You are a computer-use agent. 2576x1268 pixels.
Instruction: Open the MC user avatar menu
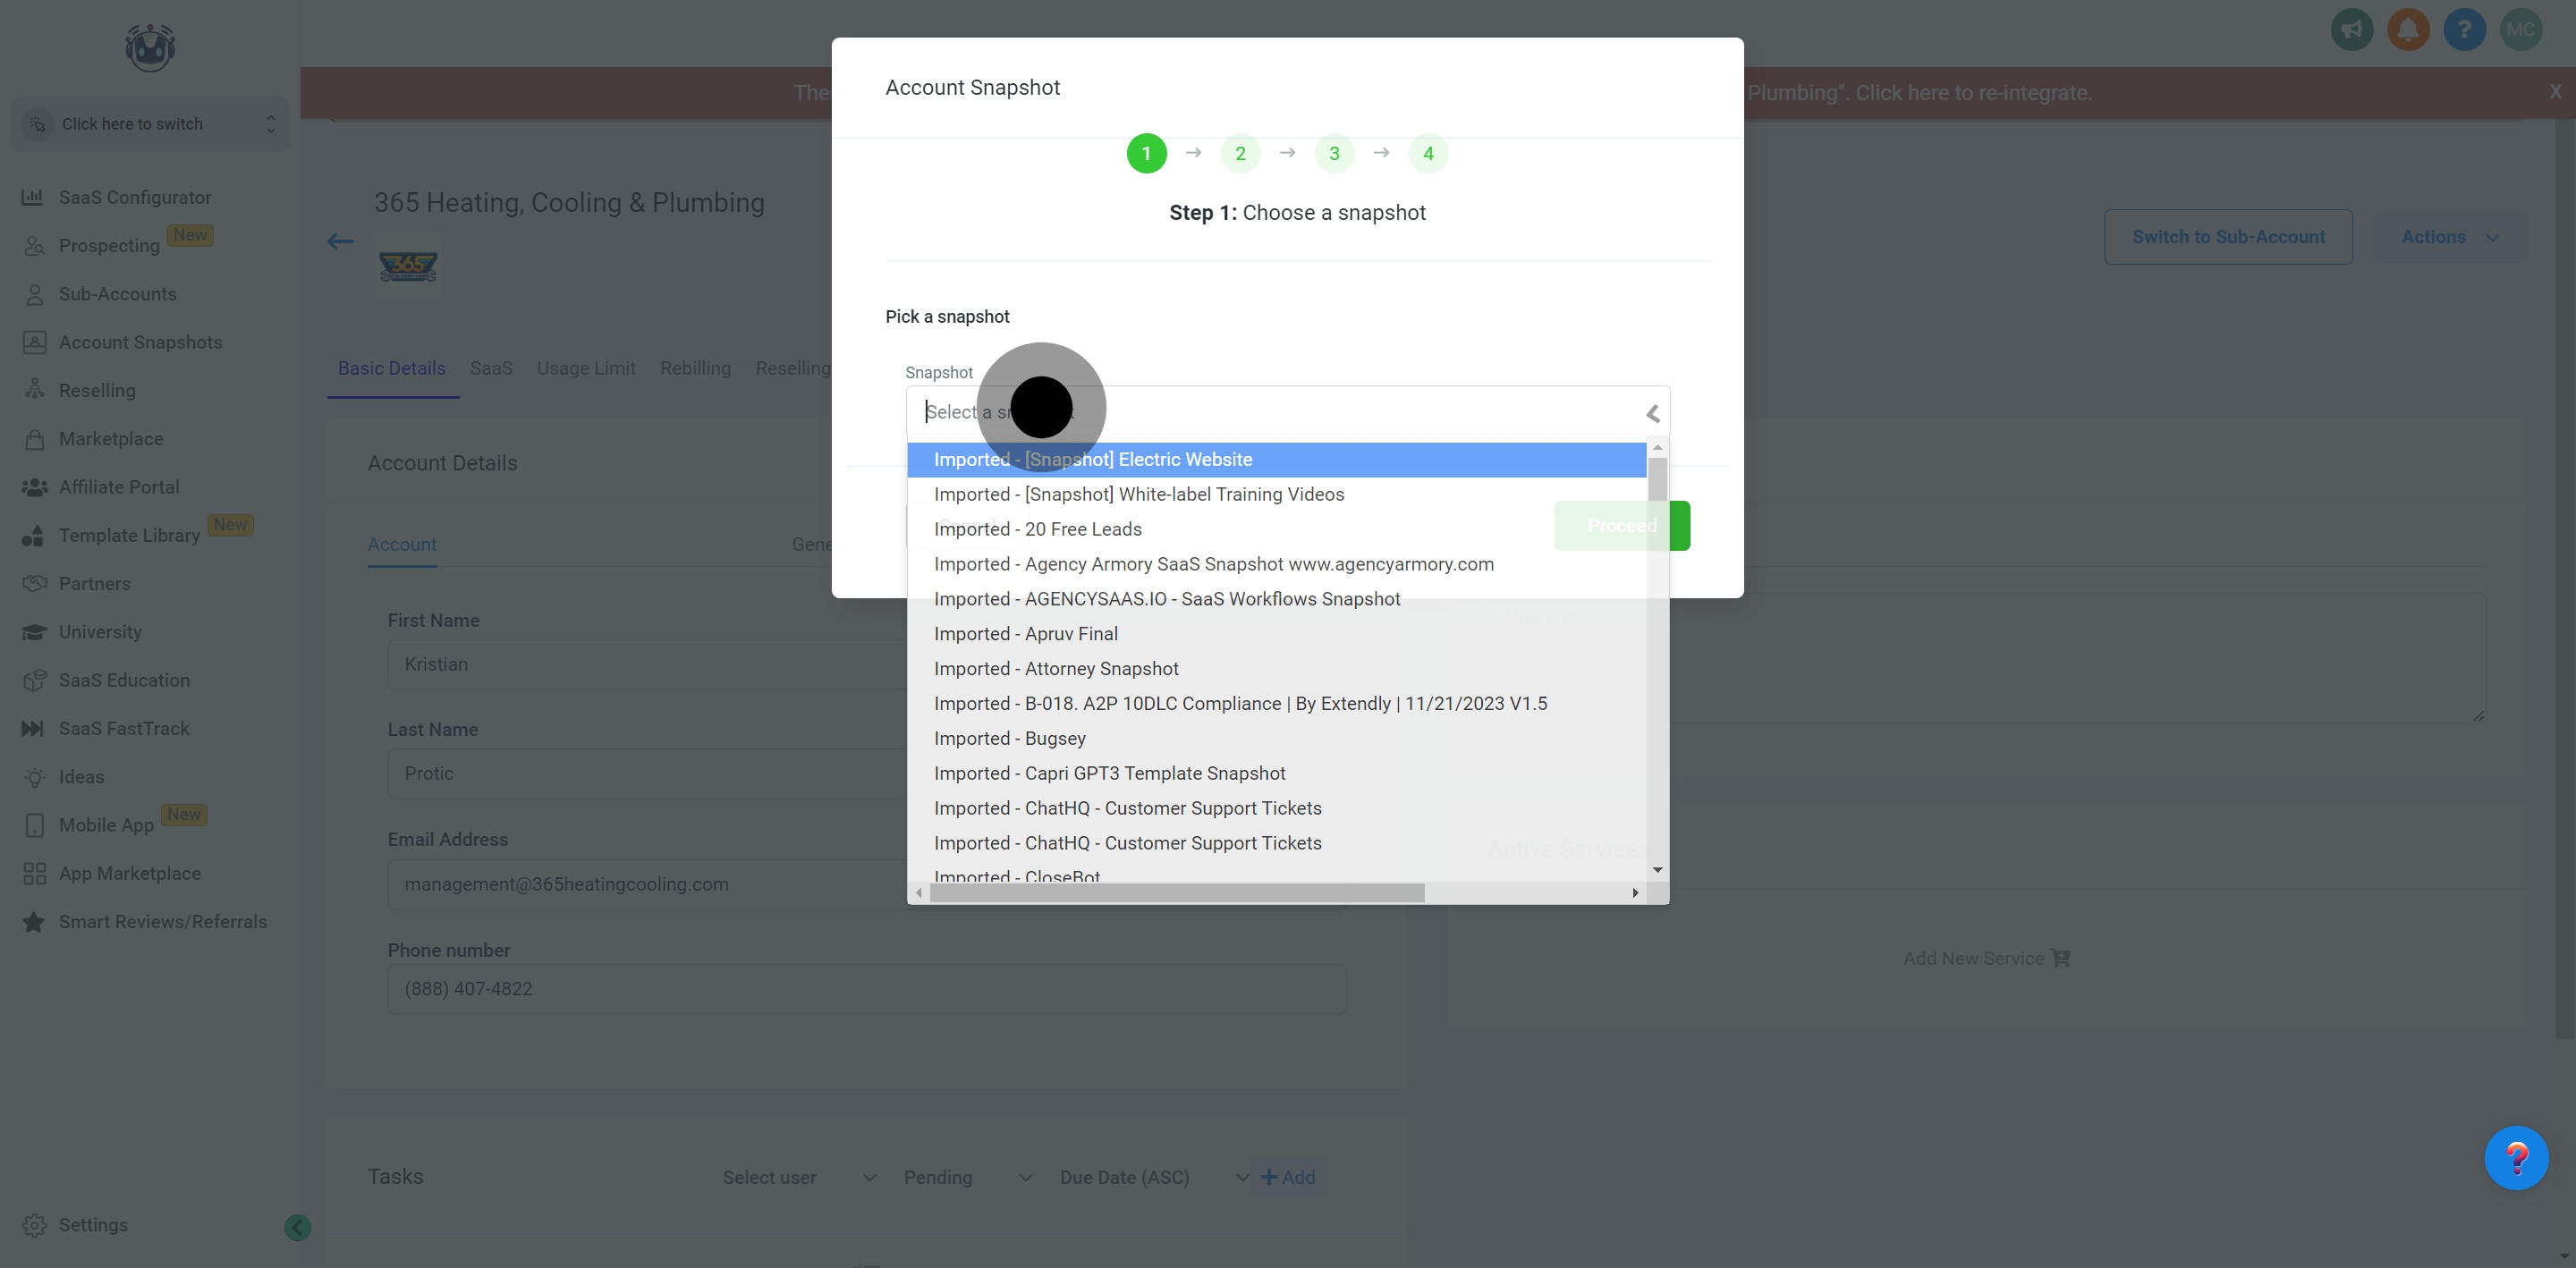pos(2520,30)
